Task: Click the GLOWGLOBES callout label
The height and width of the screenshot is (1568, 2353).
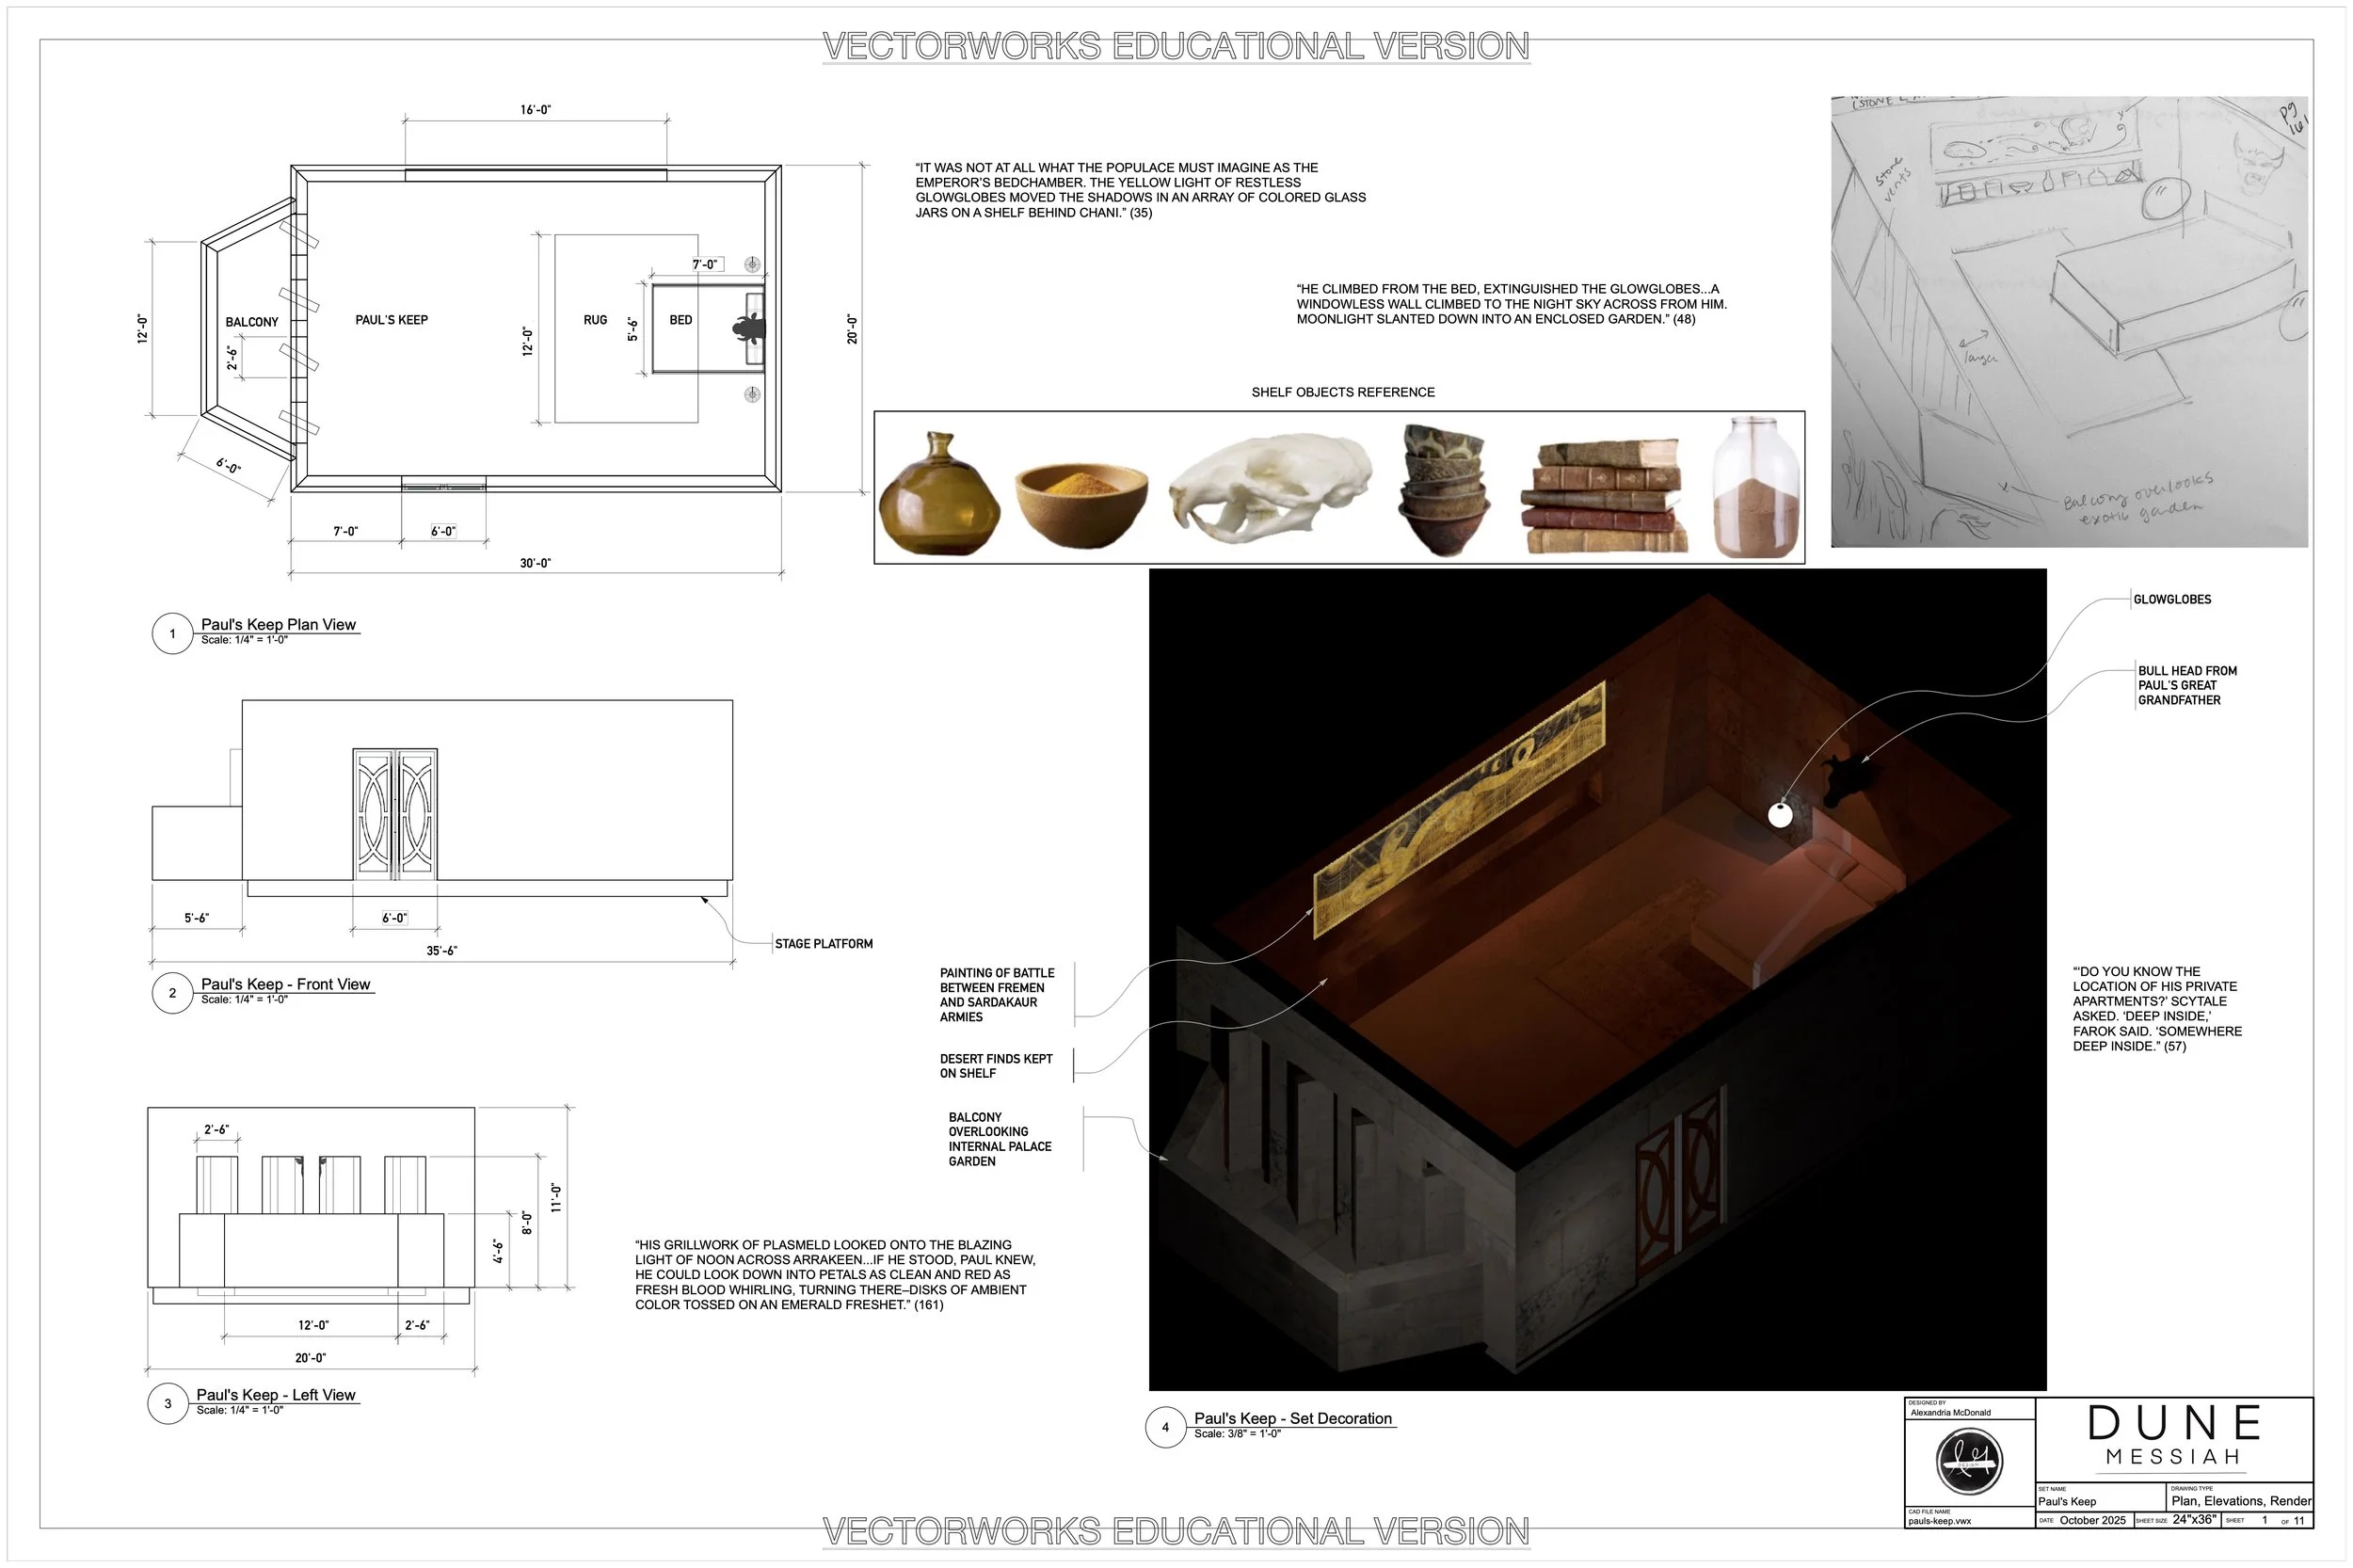Action: 2172,600
